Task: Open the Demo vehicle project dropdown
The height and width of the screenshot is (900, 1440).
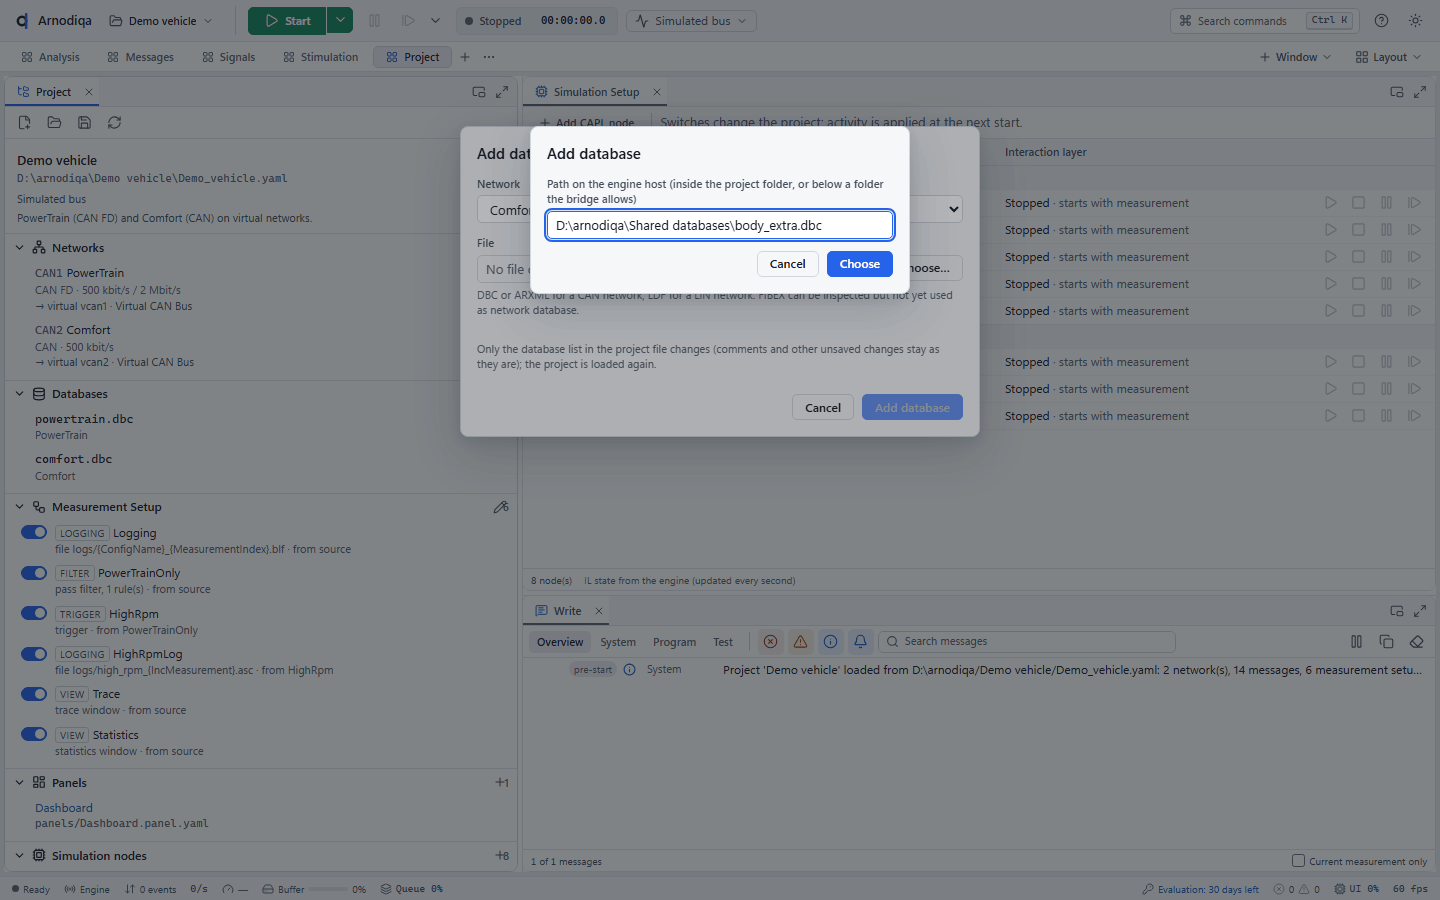Action: click(161, 21)
